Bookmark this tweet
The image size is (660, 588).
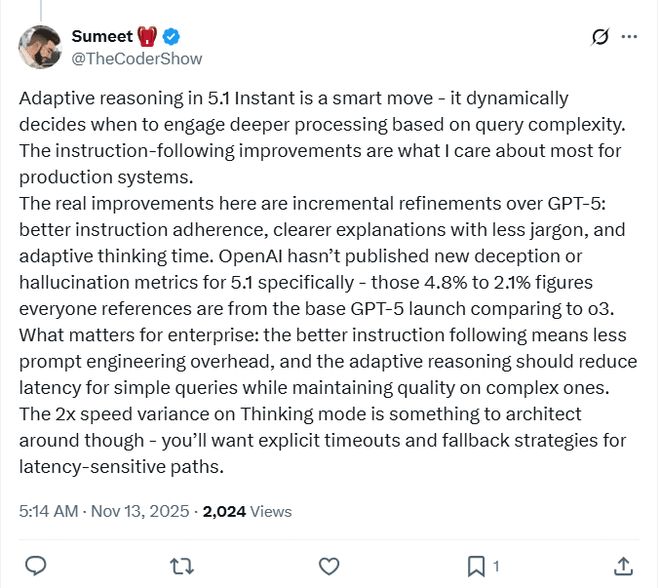tap(477, 566)
